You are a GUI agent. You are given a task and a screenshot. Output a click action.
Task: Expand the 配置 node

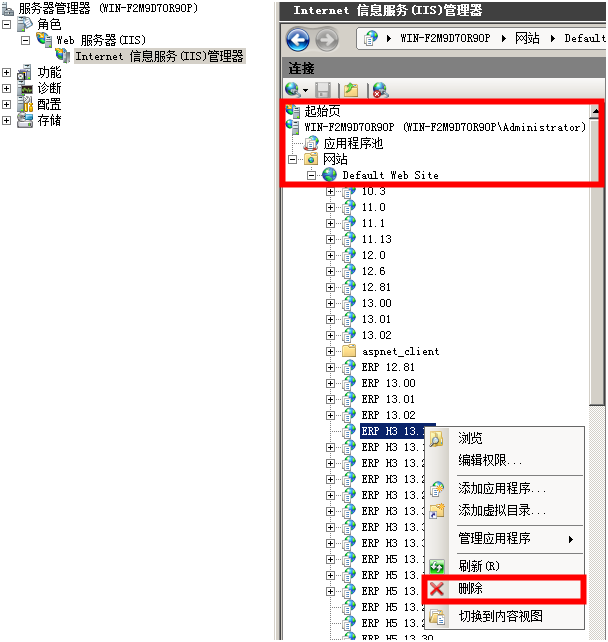click(6, 104)
